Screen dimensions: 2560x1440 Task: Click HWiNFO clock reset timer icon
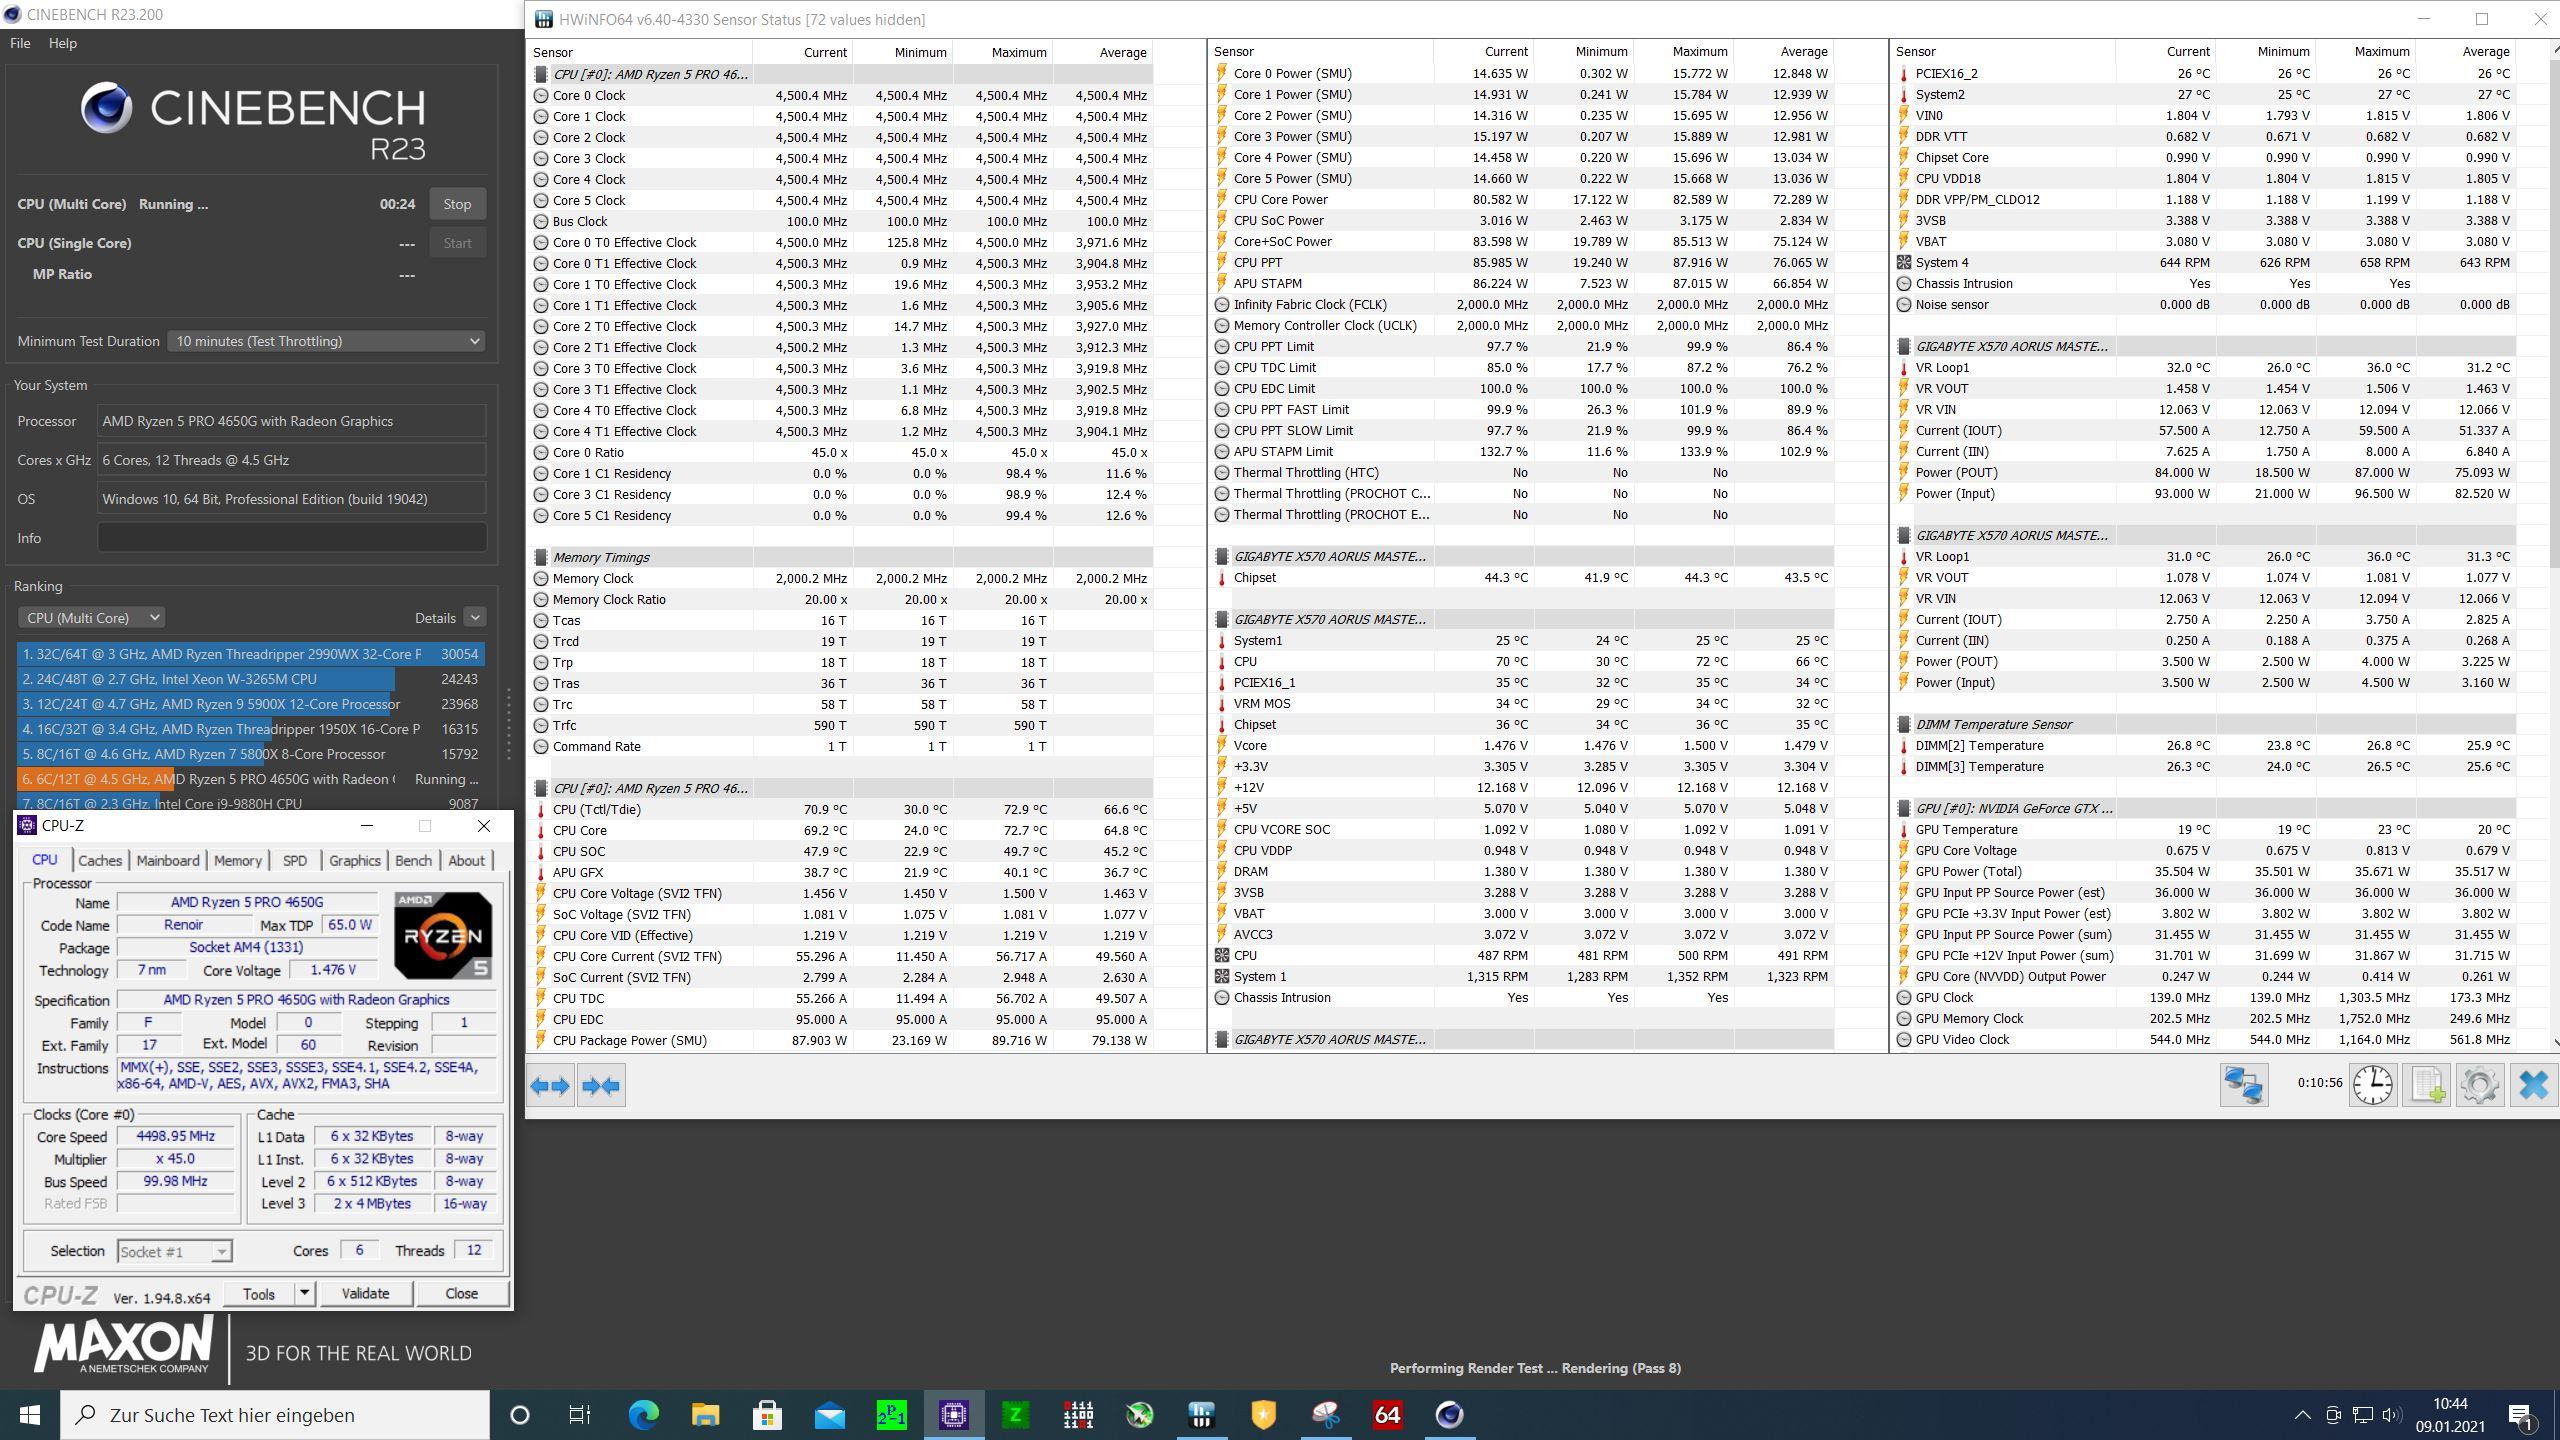pos(2373,1085)
